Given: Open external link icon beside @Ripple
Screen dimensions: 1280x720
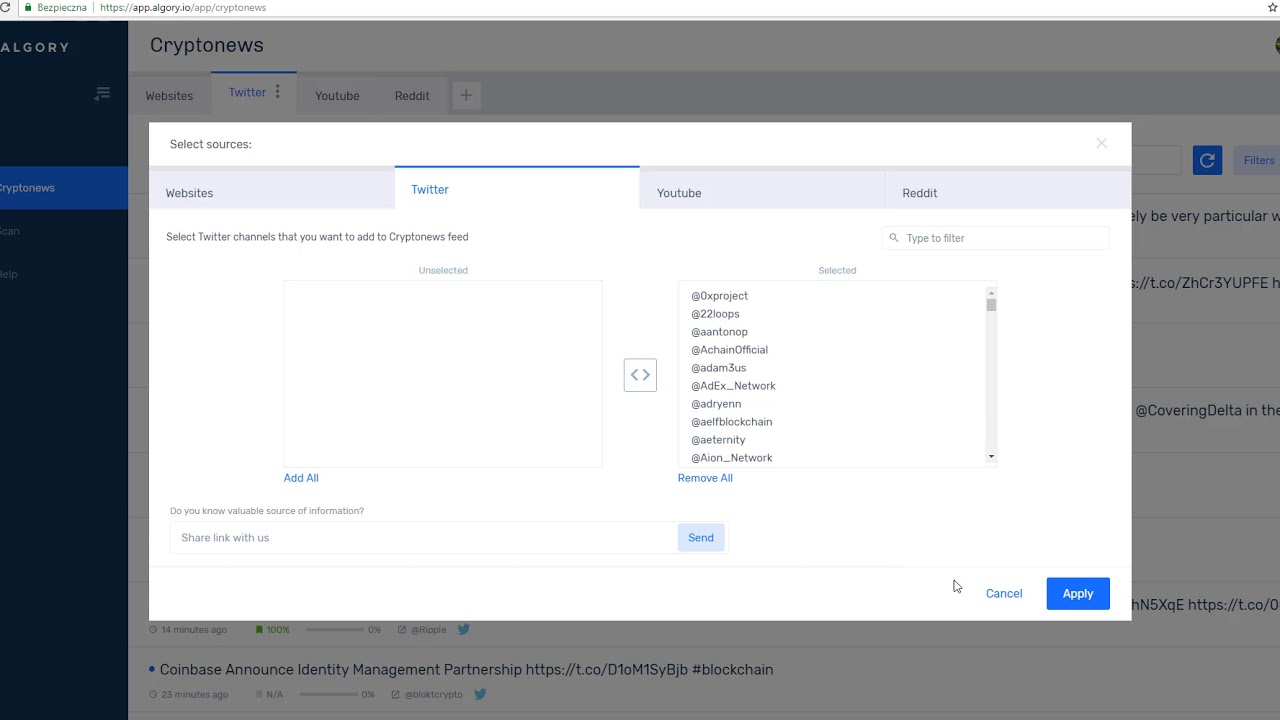Looking at the screenshot, I should coord(402,630).
